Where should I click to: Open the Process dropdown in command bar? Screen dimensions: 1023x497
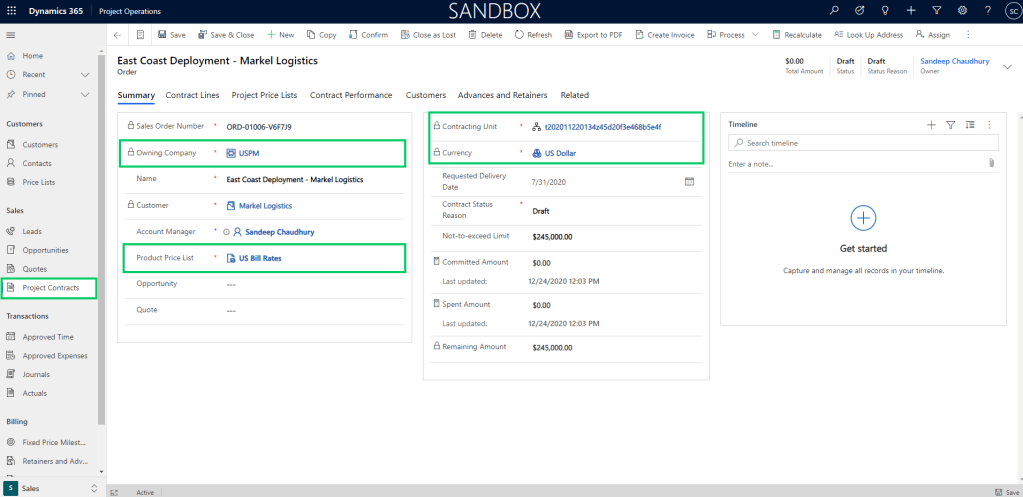pyautogui.click(x=755, y=35)
